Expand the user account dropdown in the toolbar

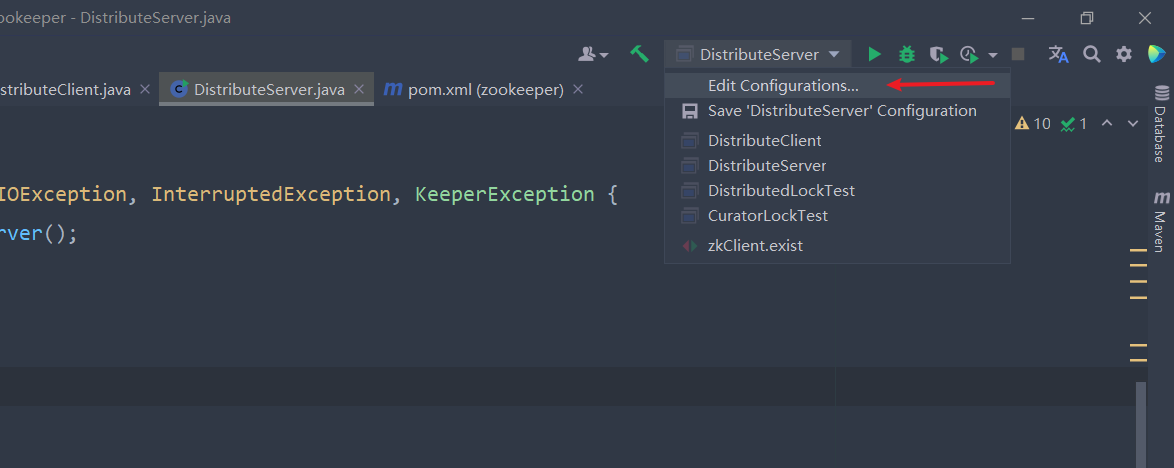[593, 55]
